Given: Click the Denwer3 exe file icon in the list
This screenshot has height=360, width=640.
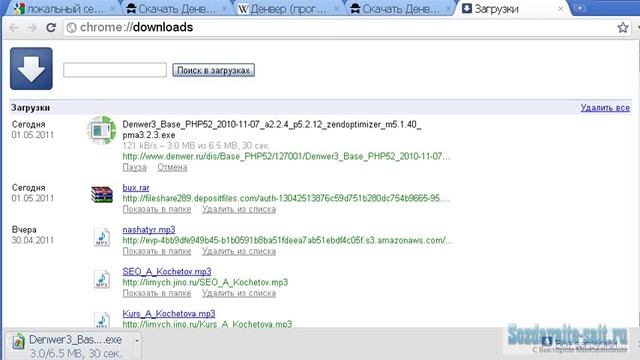Looking at the screenshot, I should [x=101, y=130].
